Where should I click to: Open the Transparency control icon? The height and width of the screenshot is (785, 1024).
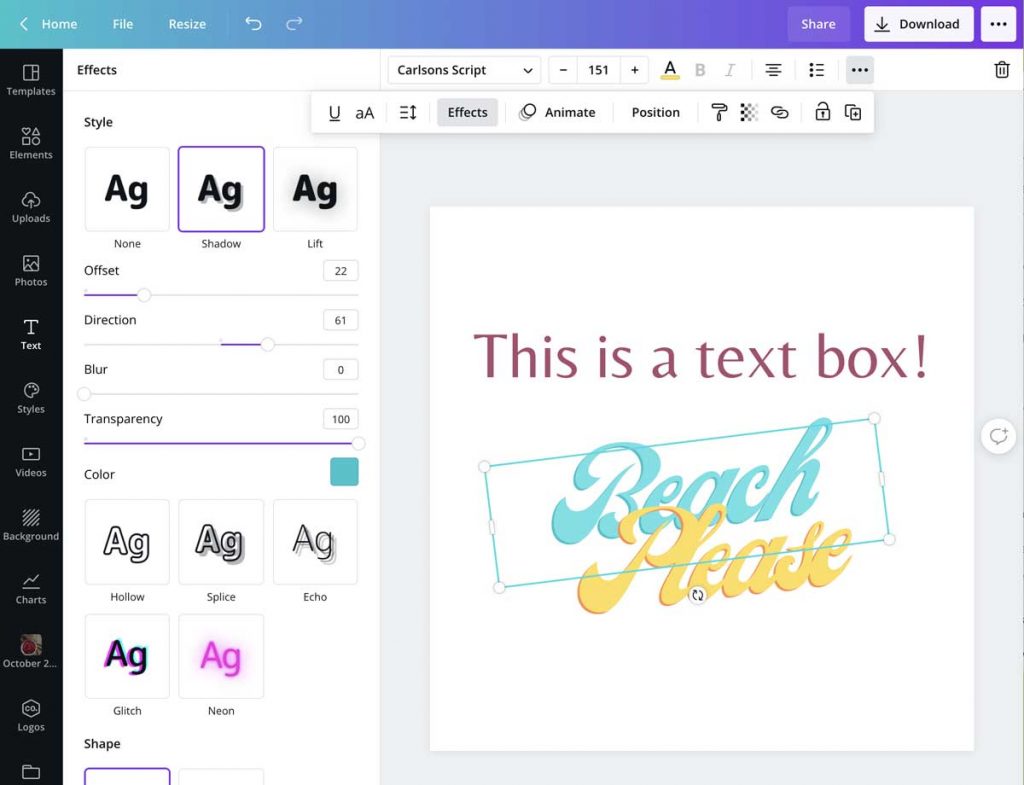pos(748,112)
